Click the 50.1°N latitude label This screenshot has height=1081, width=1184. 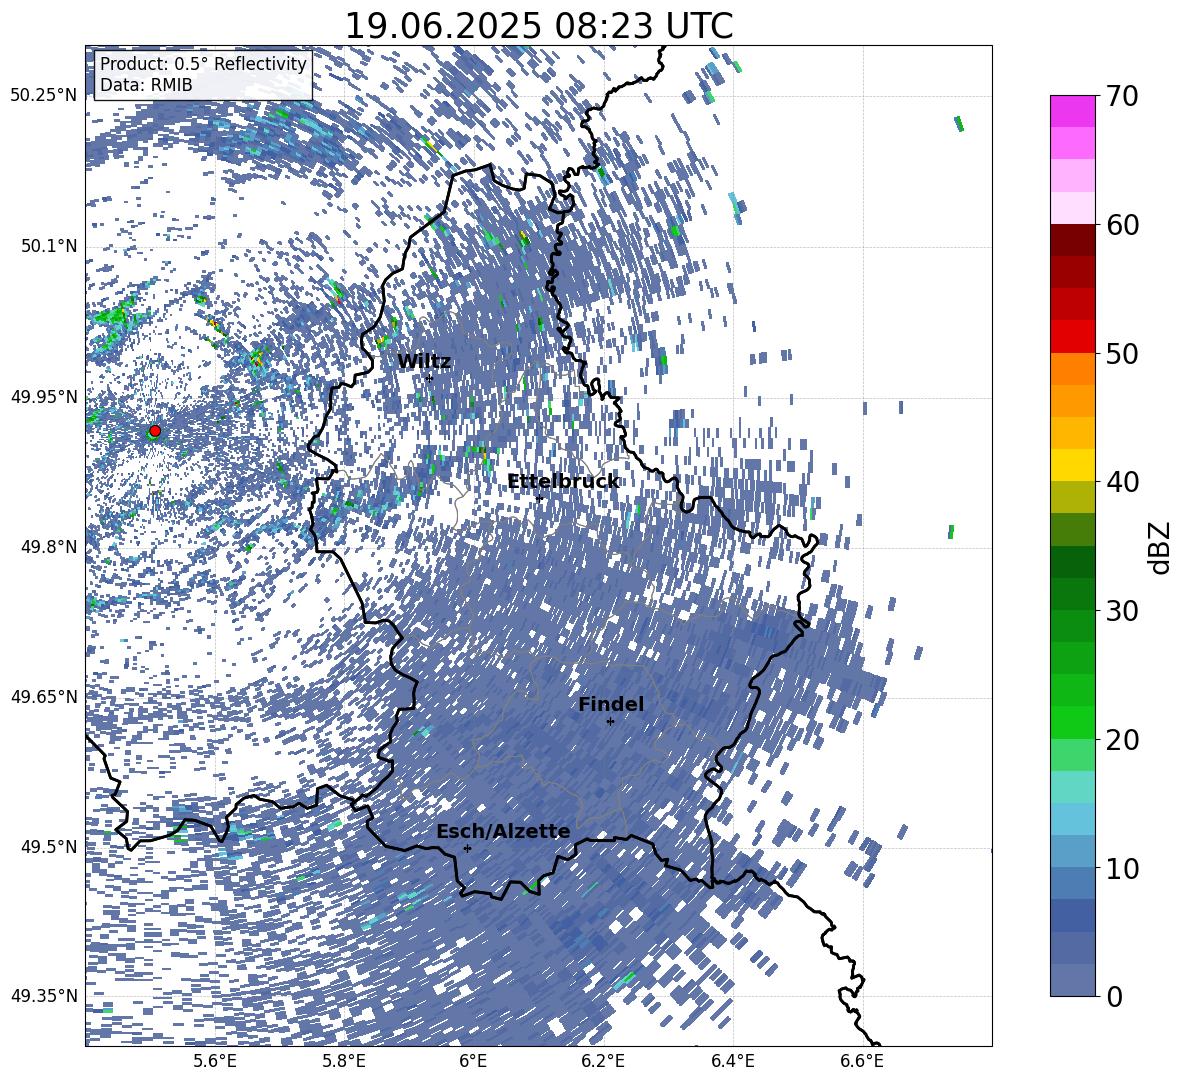click(x=49, y=247)
